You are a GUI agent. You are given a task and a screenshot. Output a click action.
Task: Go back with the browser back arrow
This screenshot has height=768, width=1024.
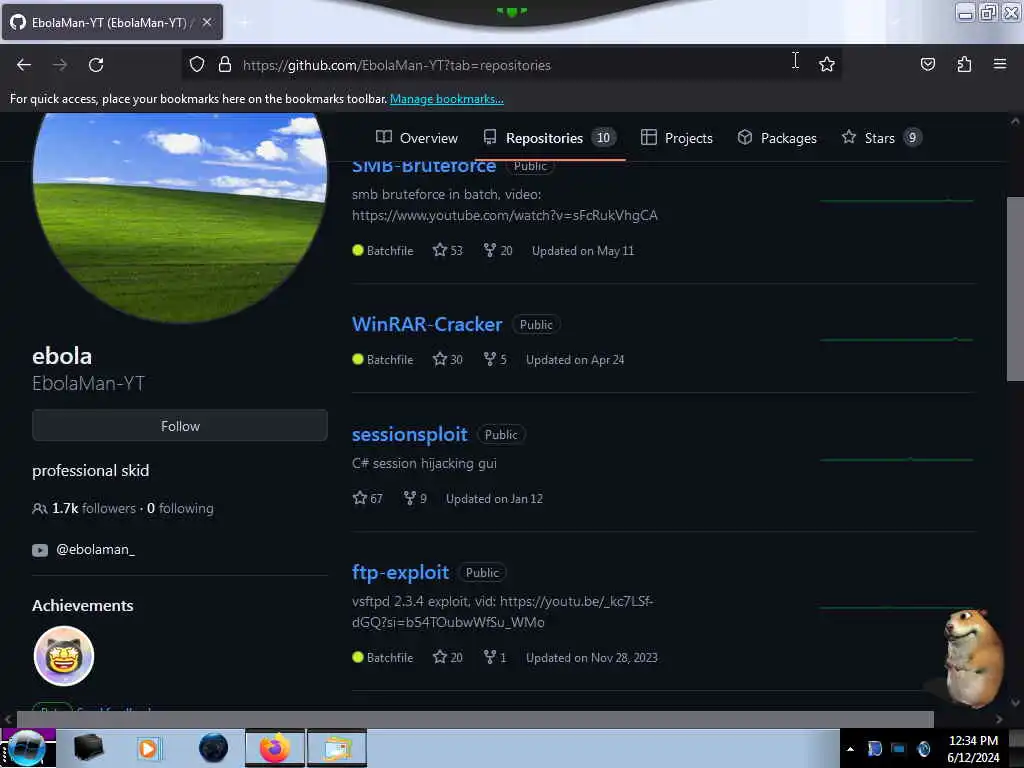24,65
